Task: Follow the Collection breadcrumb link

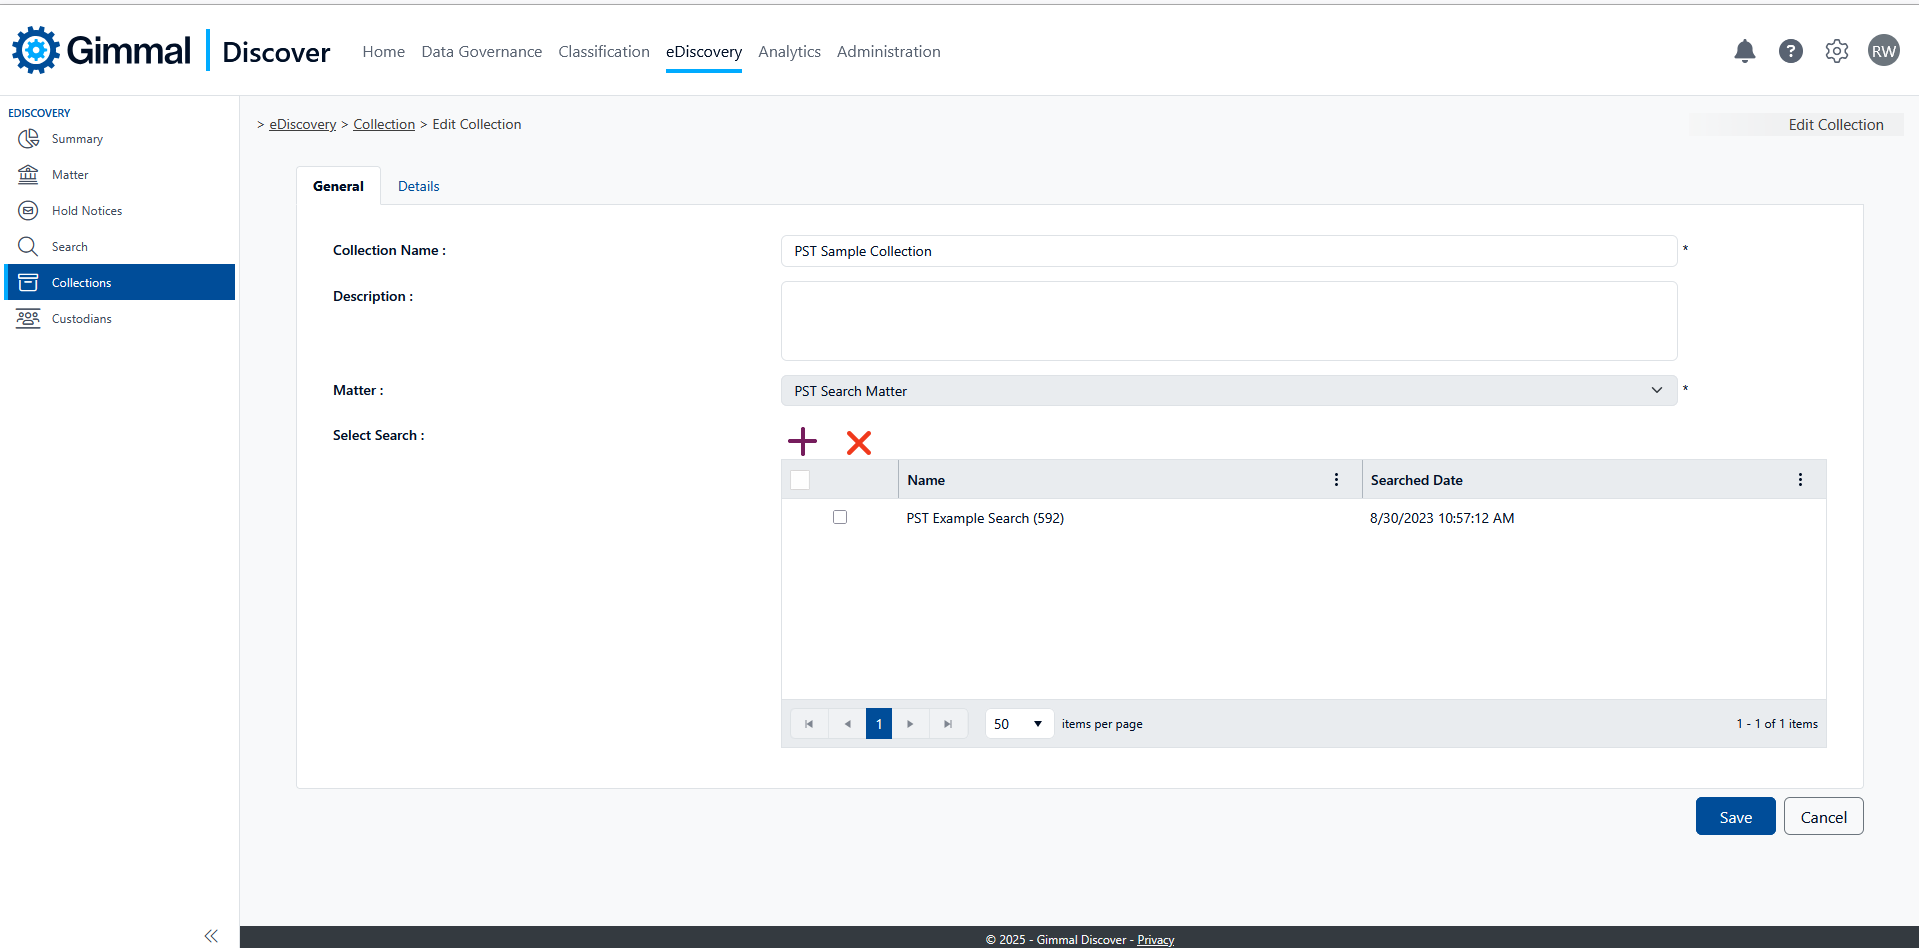Action: 384,124
